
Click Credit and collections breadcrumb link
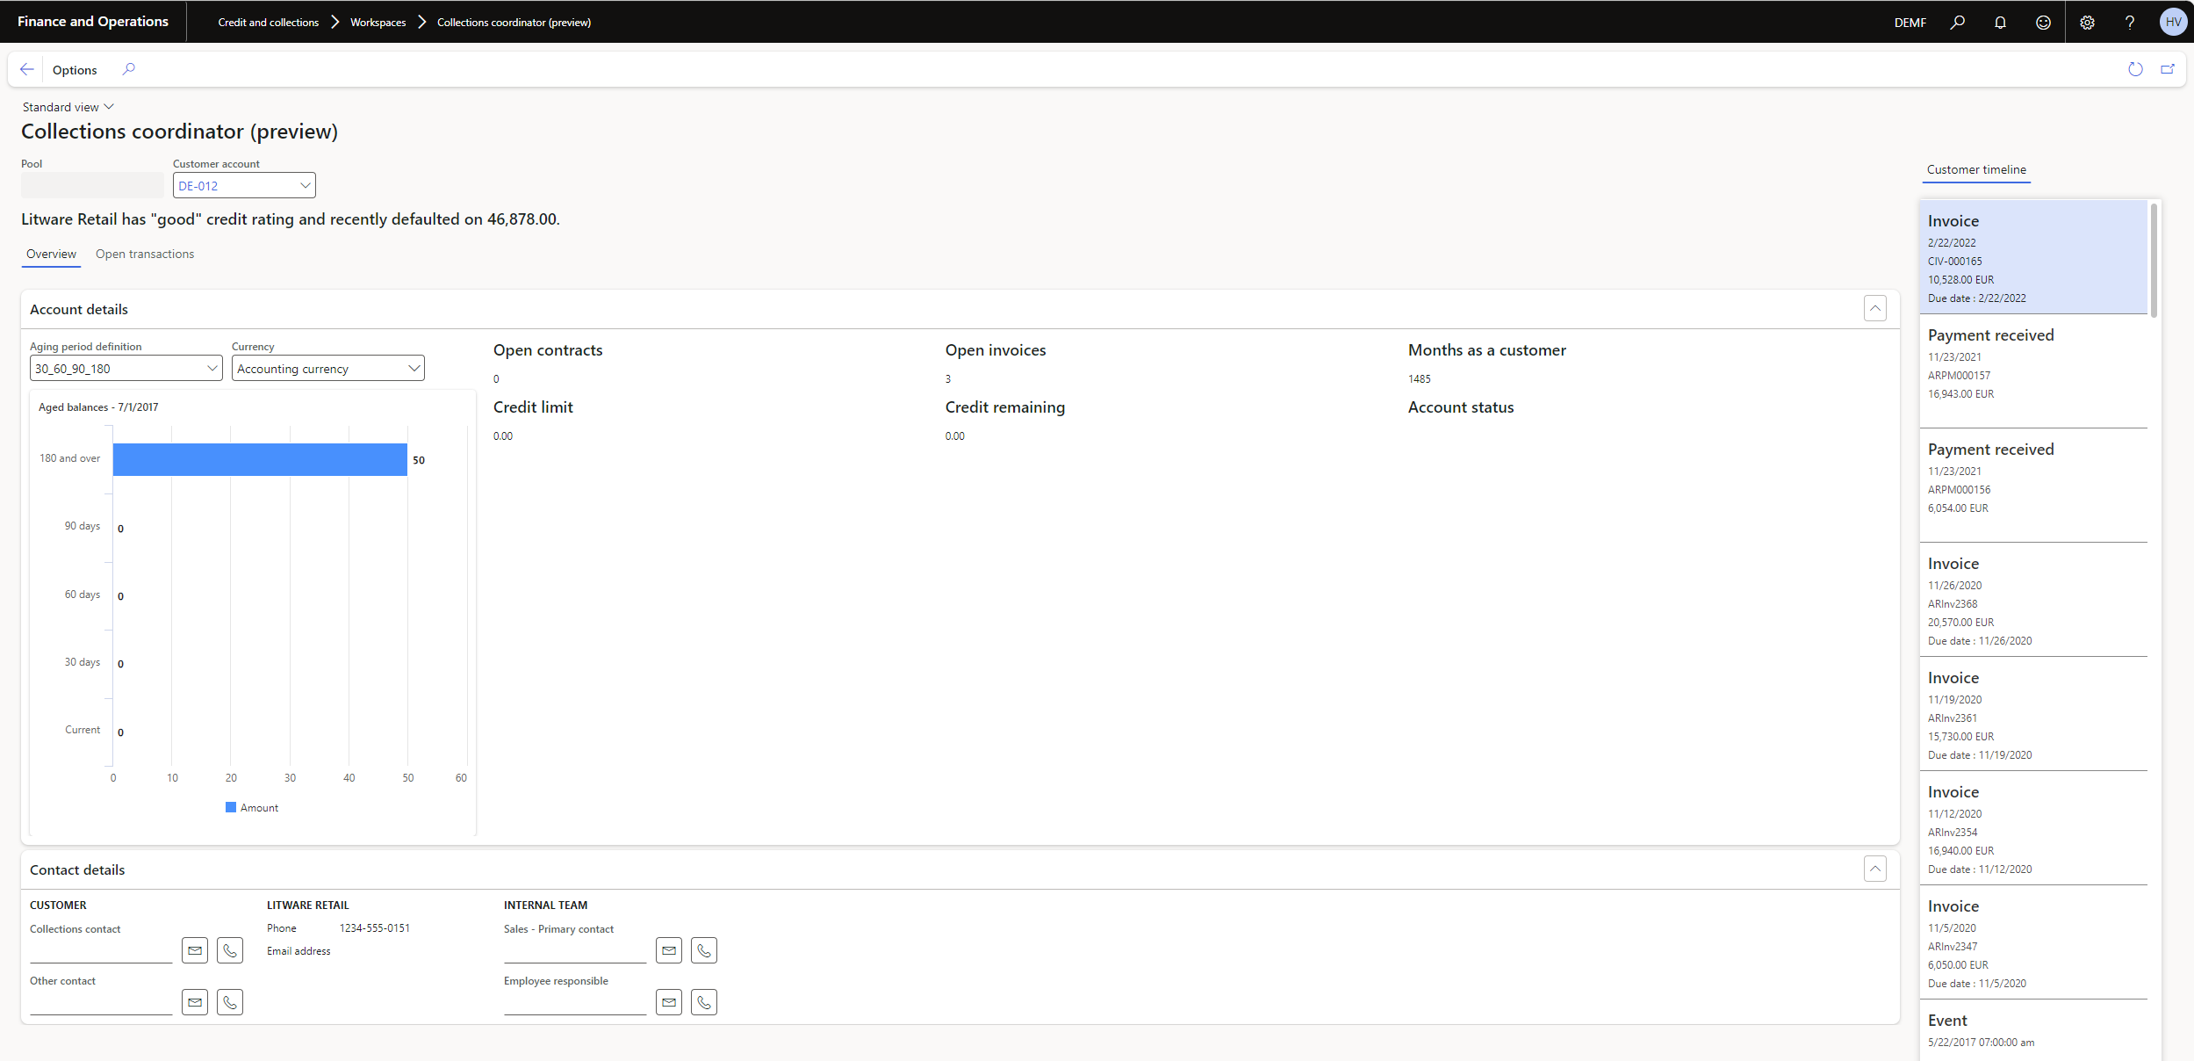tap(268, 22)
